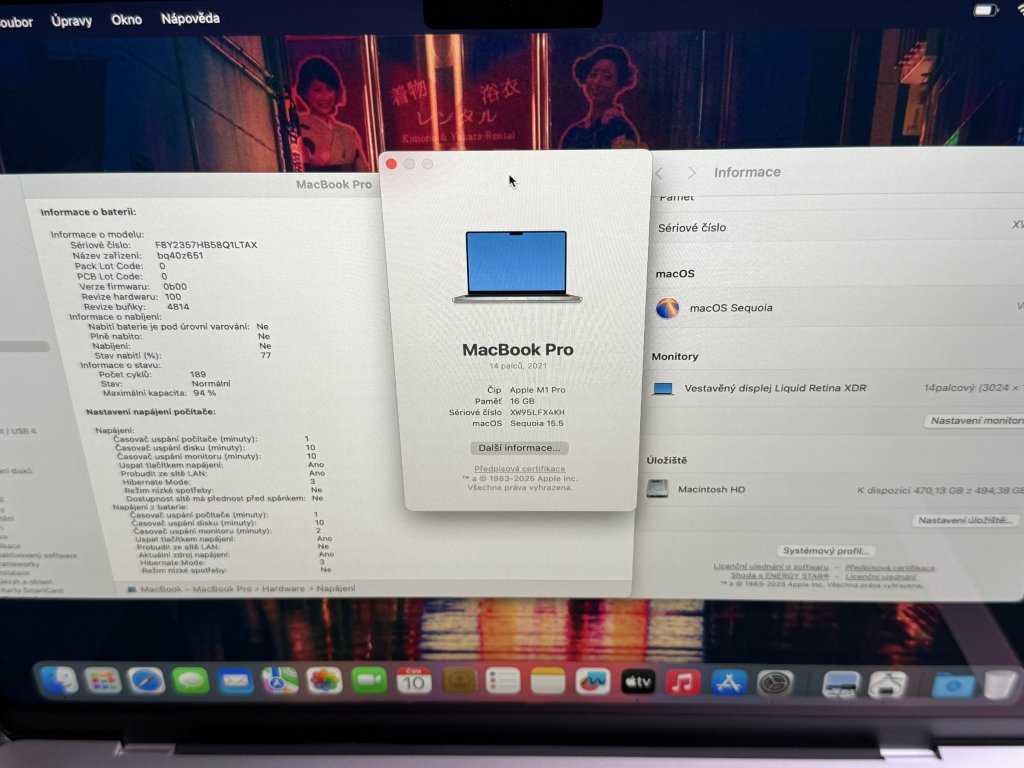
Task: Click the Monitory section heading
Action: click(x=675, y=357)
